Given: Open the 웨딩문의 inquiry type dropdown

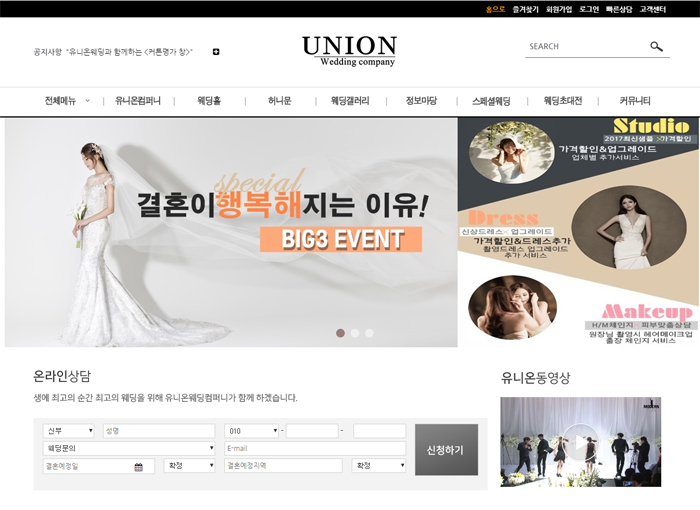Looking at the screenshot, I should click(x=128, y=448).
